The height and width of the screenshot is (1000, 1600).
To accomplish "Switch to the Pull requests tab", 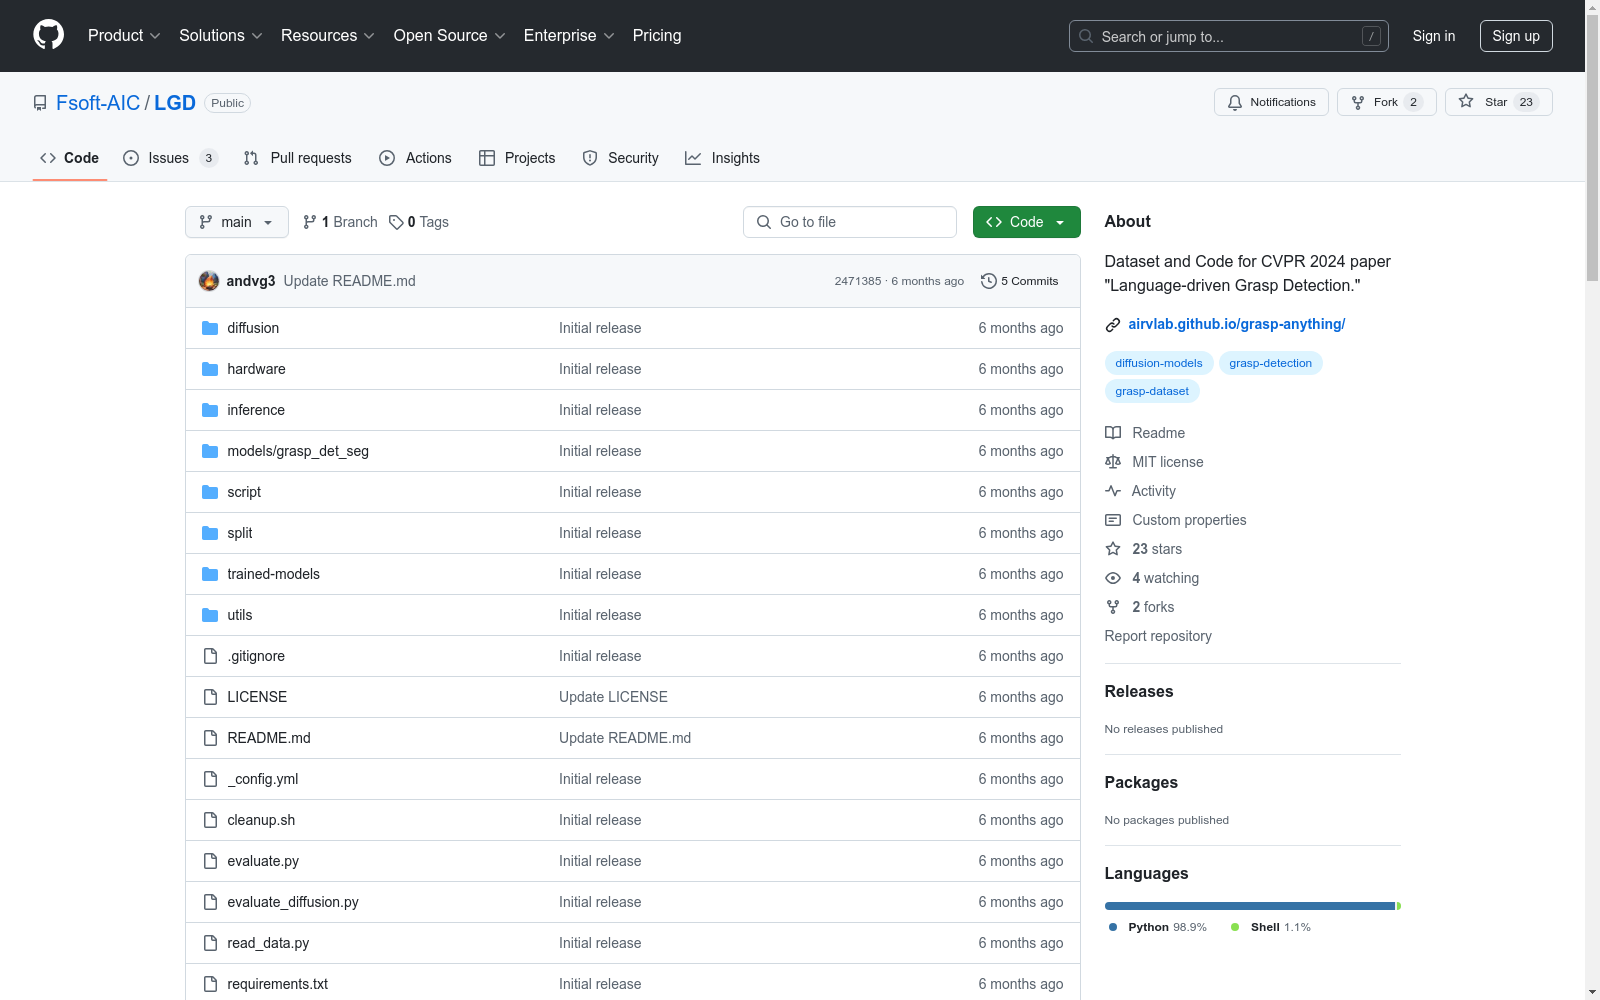I will [x=298, y=158].
